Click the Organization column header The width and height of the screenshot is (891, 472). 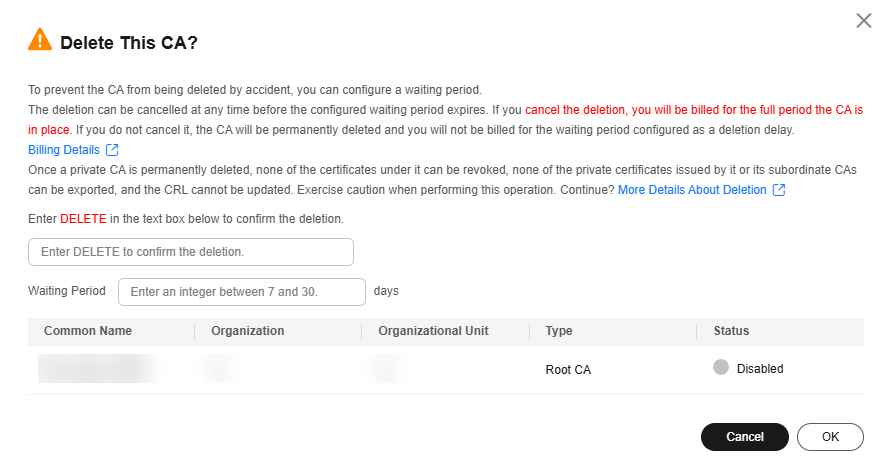tap(248, 331)
